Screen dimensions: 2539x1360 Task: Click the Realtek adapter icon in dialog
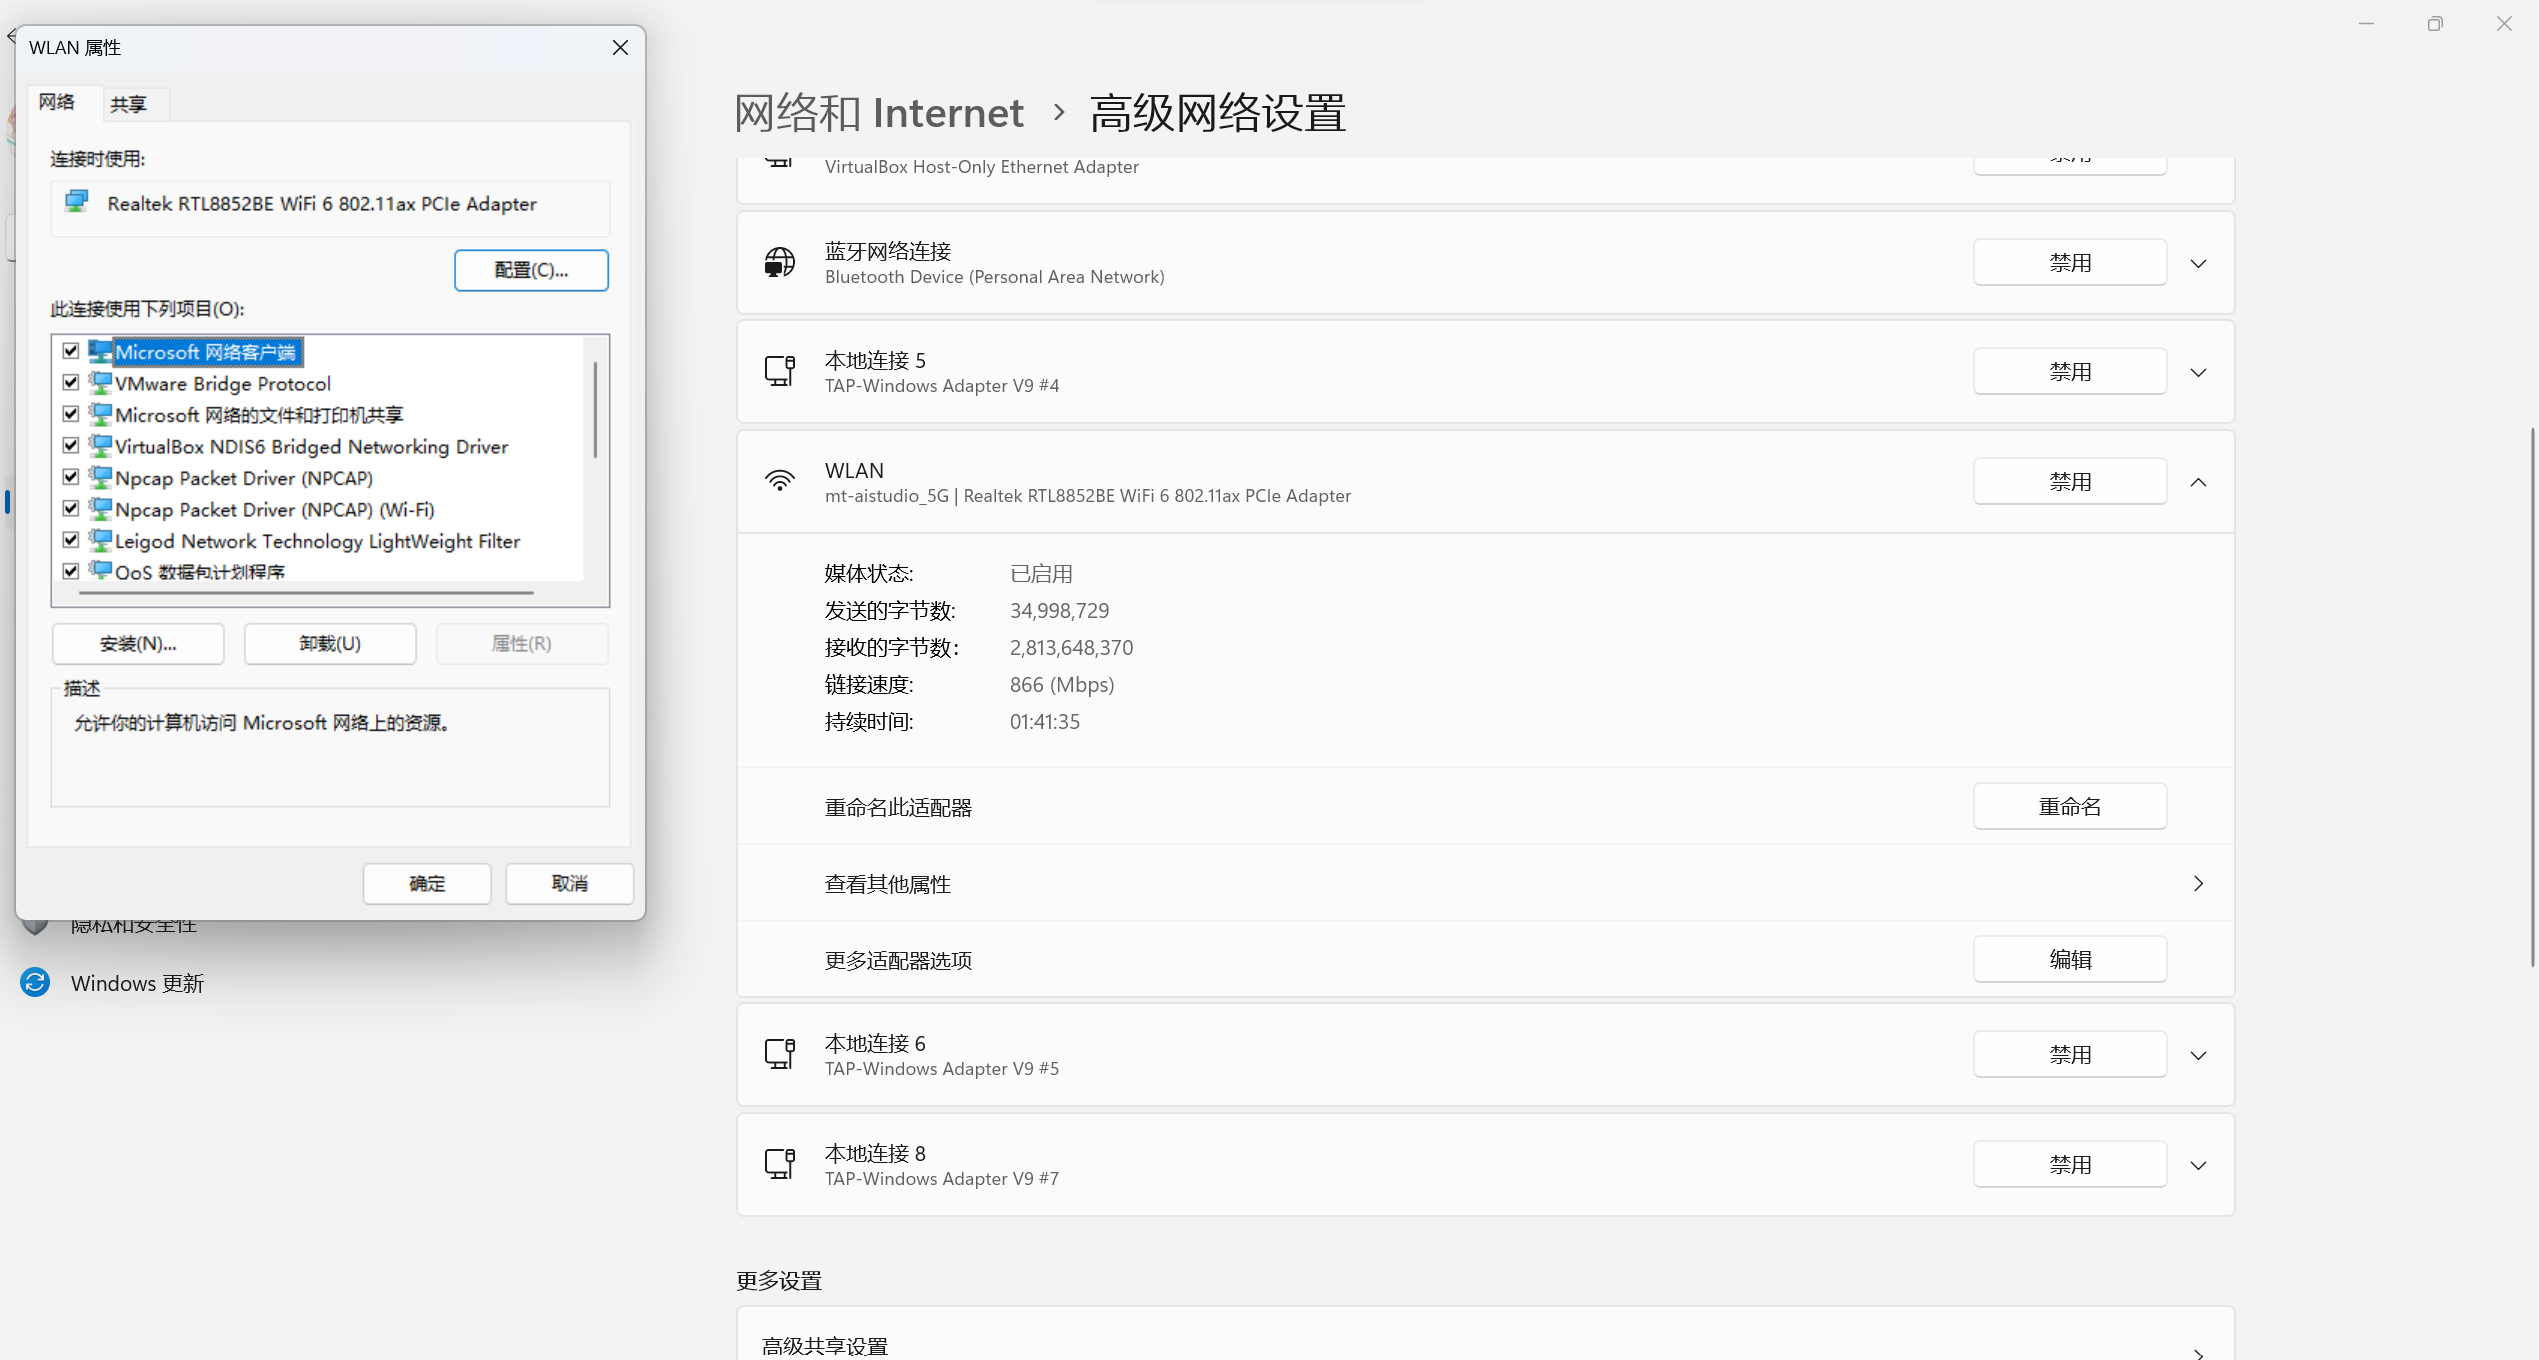click(77, 202)
